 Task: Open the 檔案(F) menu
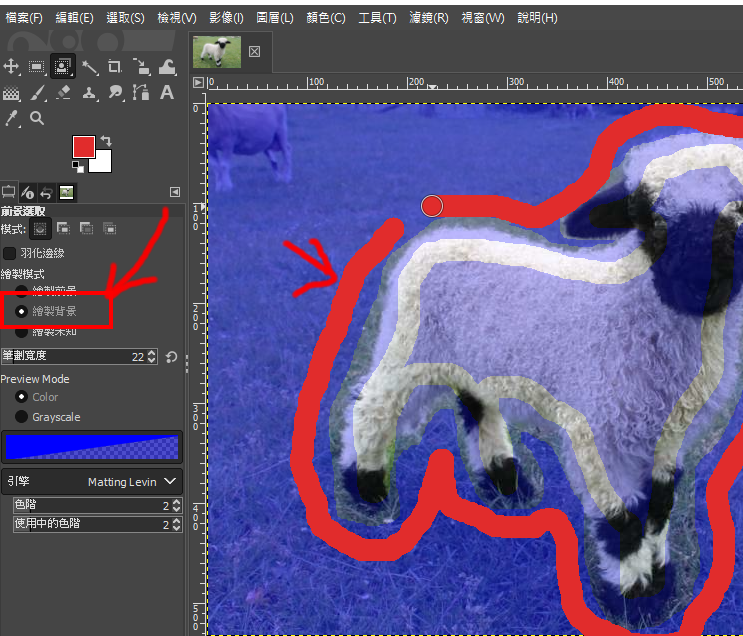click(x=24, y=18)
